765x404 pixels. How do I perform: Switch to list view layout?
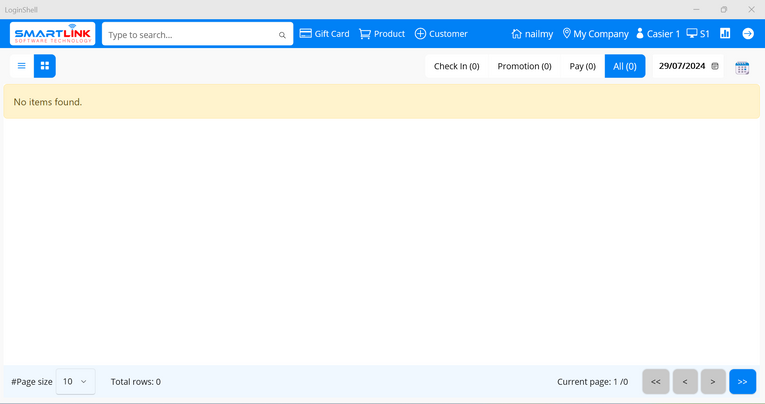click(21, 66)
